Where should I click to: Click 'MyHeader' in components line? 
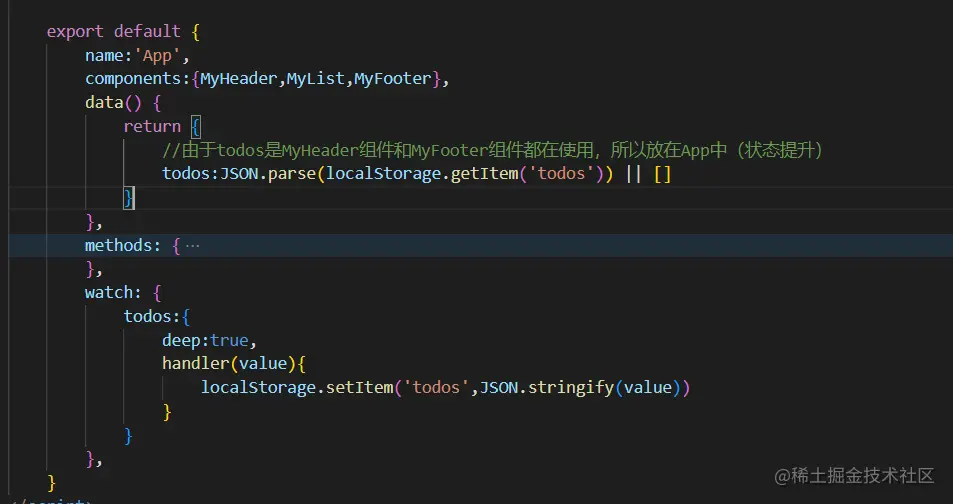pos(239,79)
